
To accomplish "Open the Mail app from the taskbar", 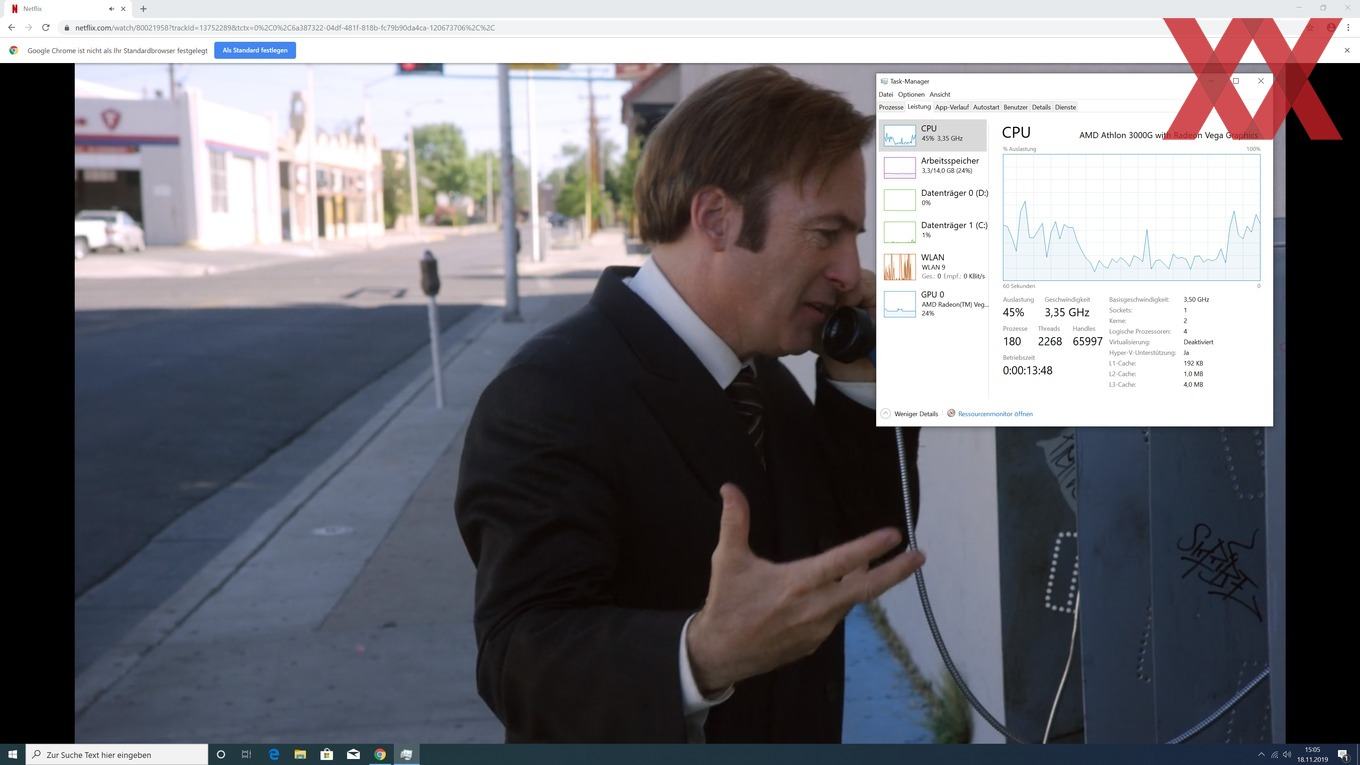I will (353, 754).
